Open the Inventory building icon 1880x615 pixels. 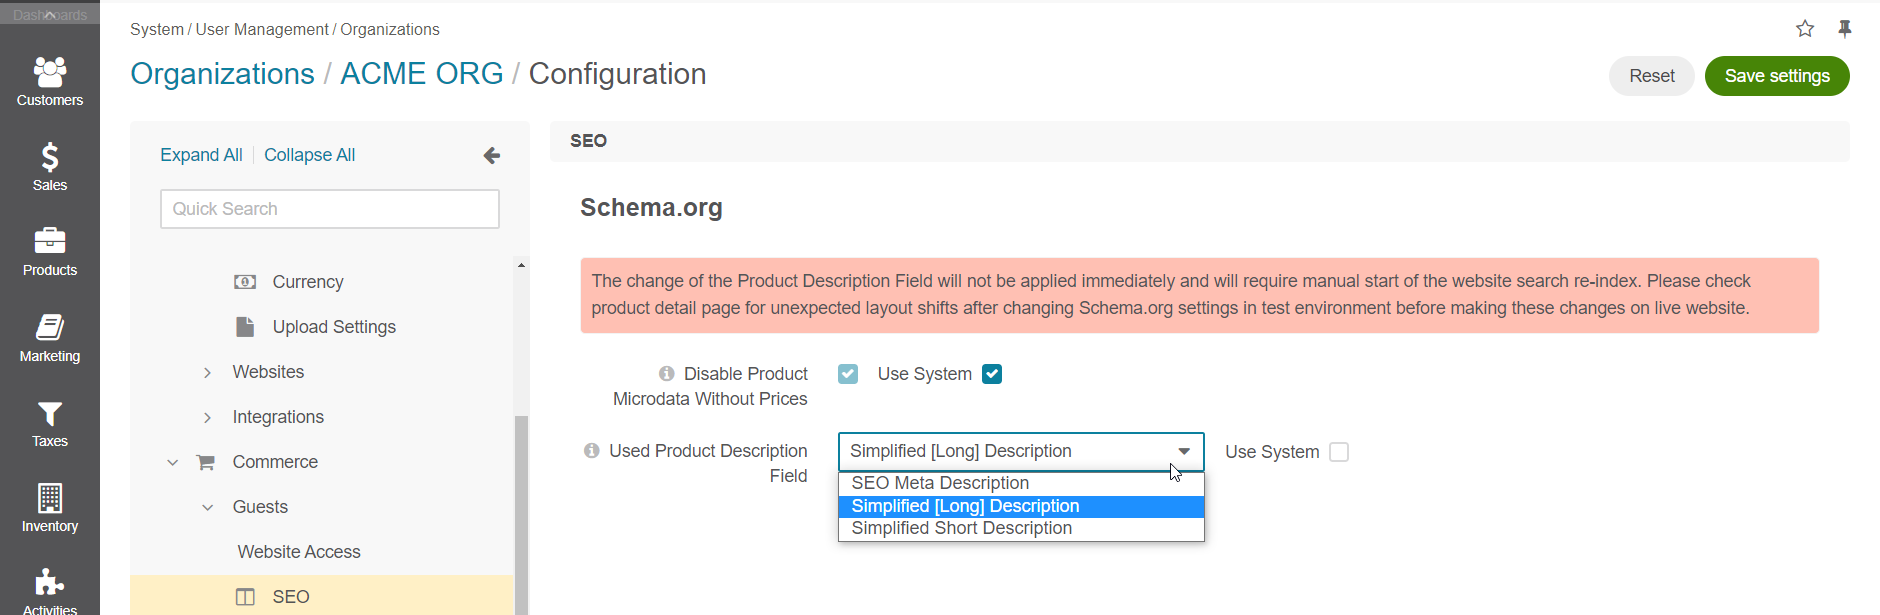point(50,498)
